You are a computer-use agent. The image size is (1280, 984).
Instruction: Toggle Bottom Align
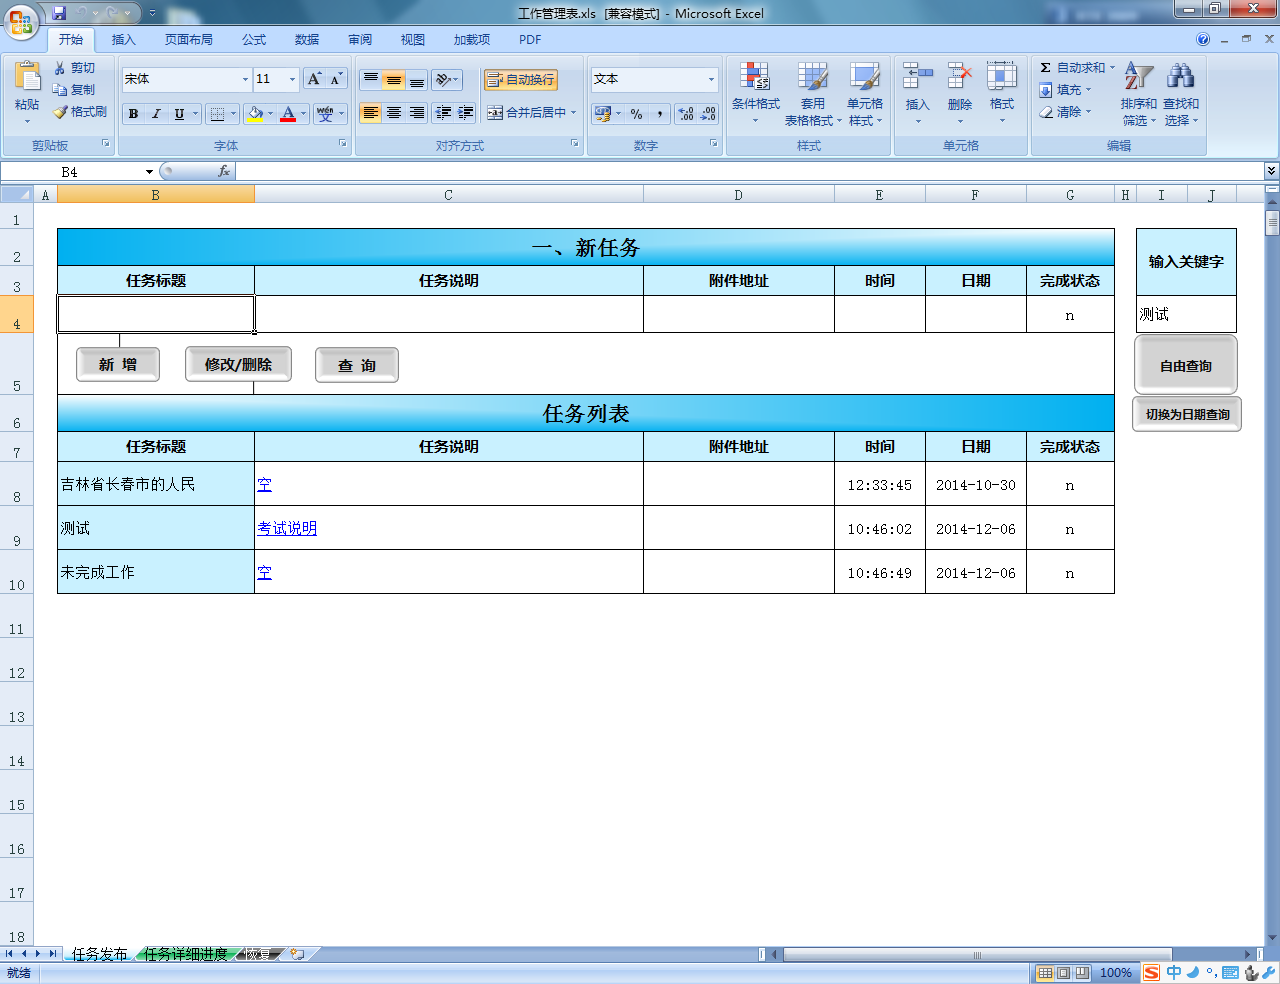click(417, 79)
